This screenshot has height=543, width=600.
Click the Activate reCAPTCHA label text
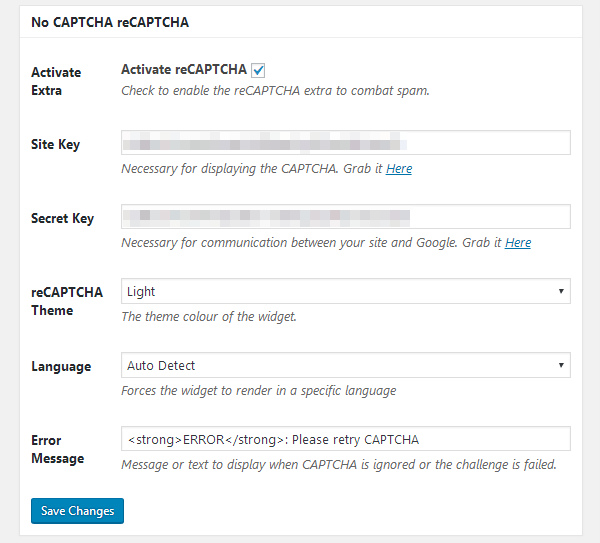[184, 70]
